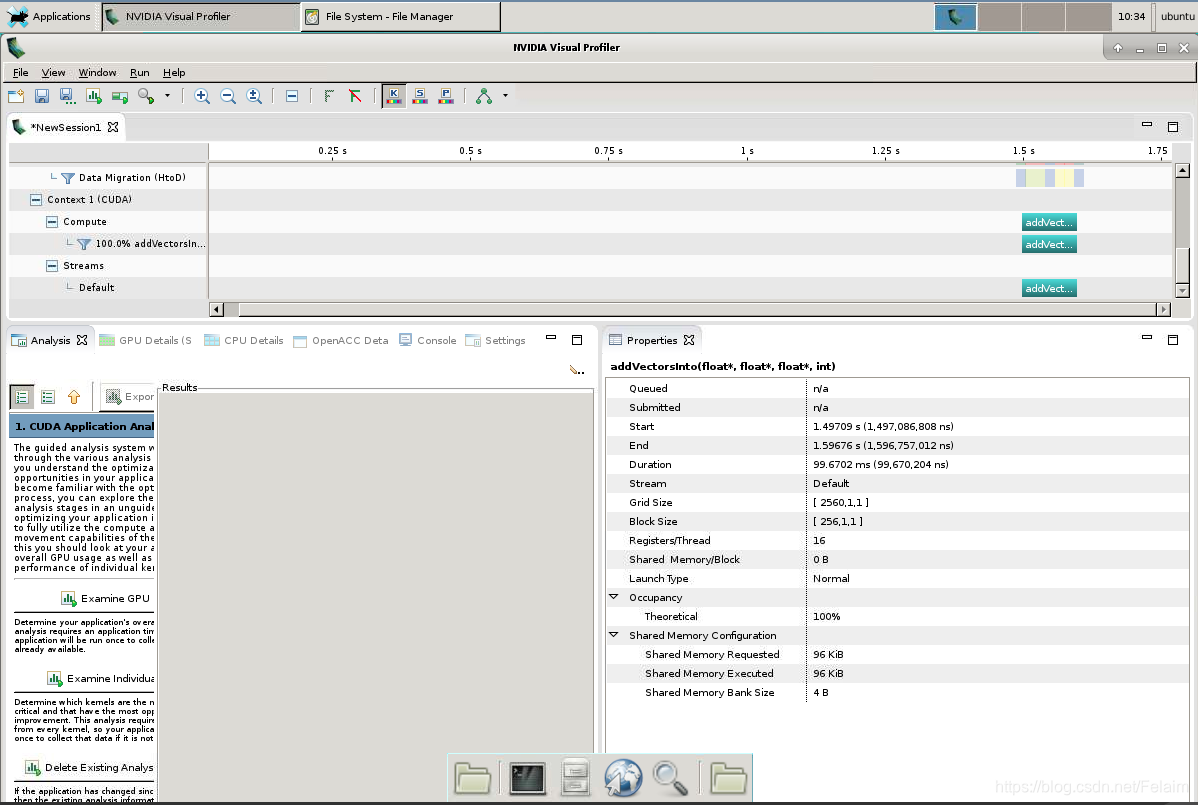Click the Duration value 99.6702 ms
The height and width of the screenshot is (805, 1198).
tap(880, 464)
